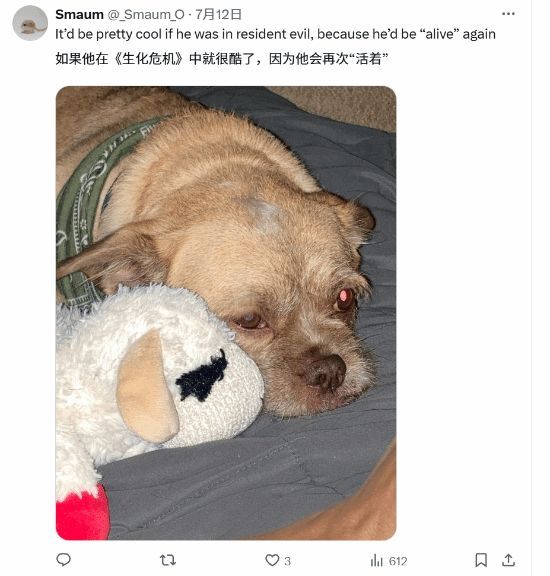Share the post using the upload arrow icon
The image size is (550, 576).
(x=508, y=560)
